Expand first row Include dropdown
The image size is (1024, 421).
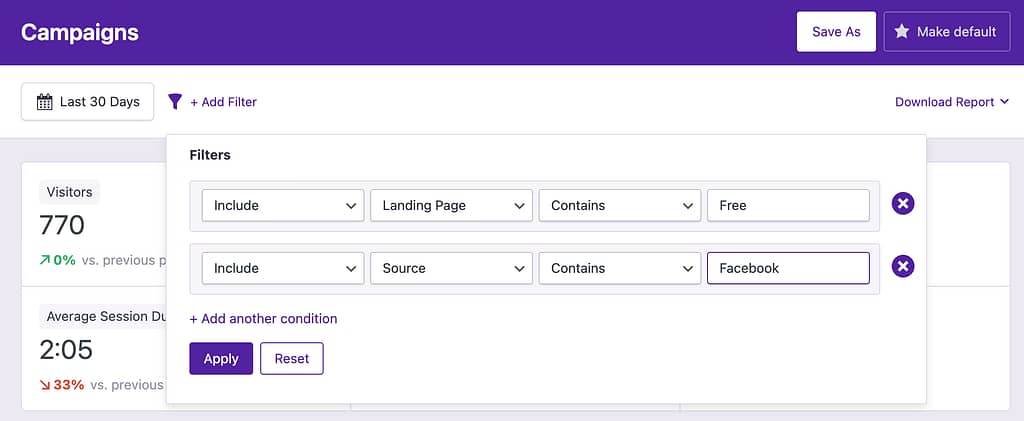[283, 205]
